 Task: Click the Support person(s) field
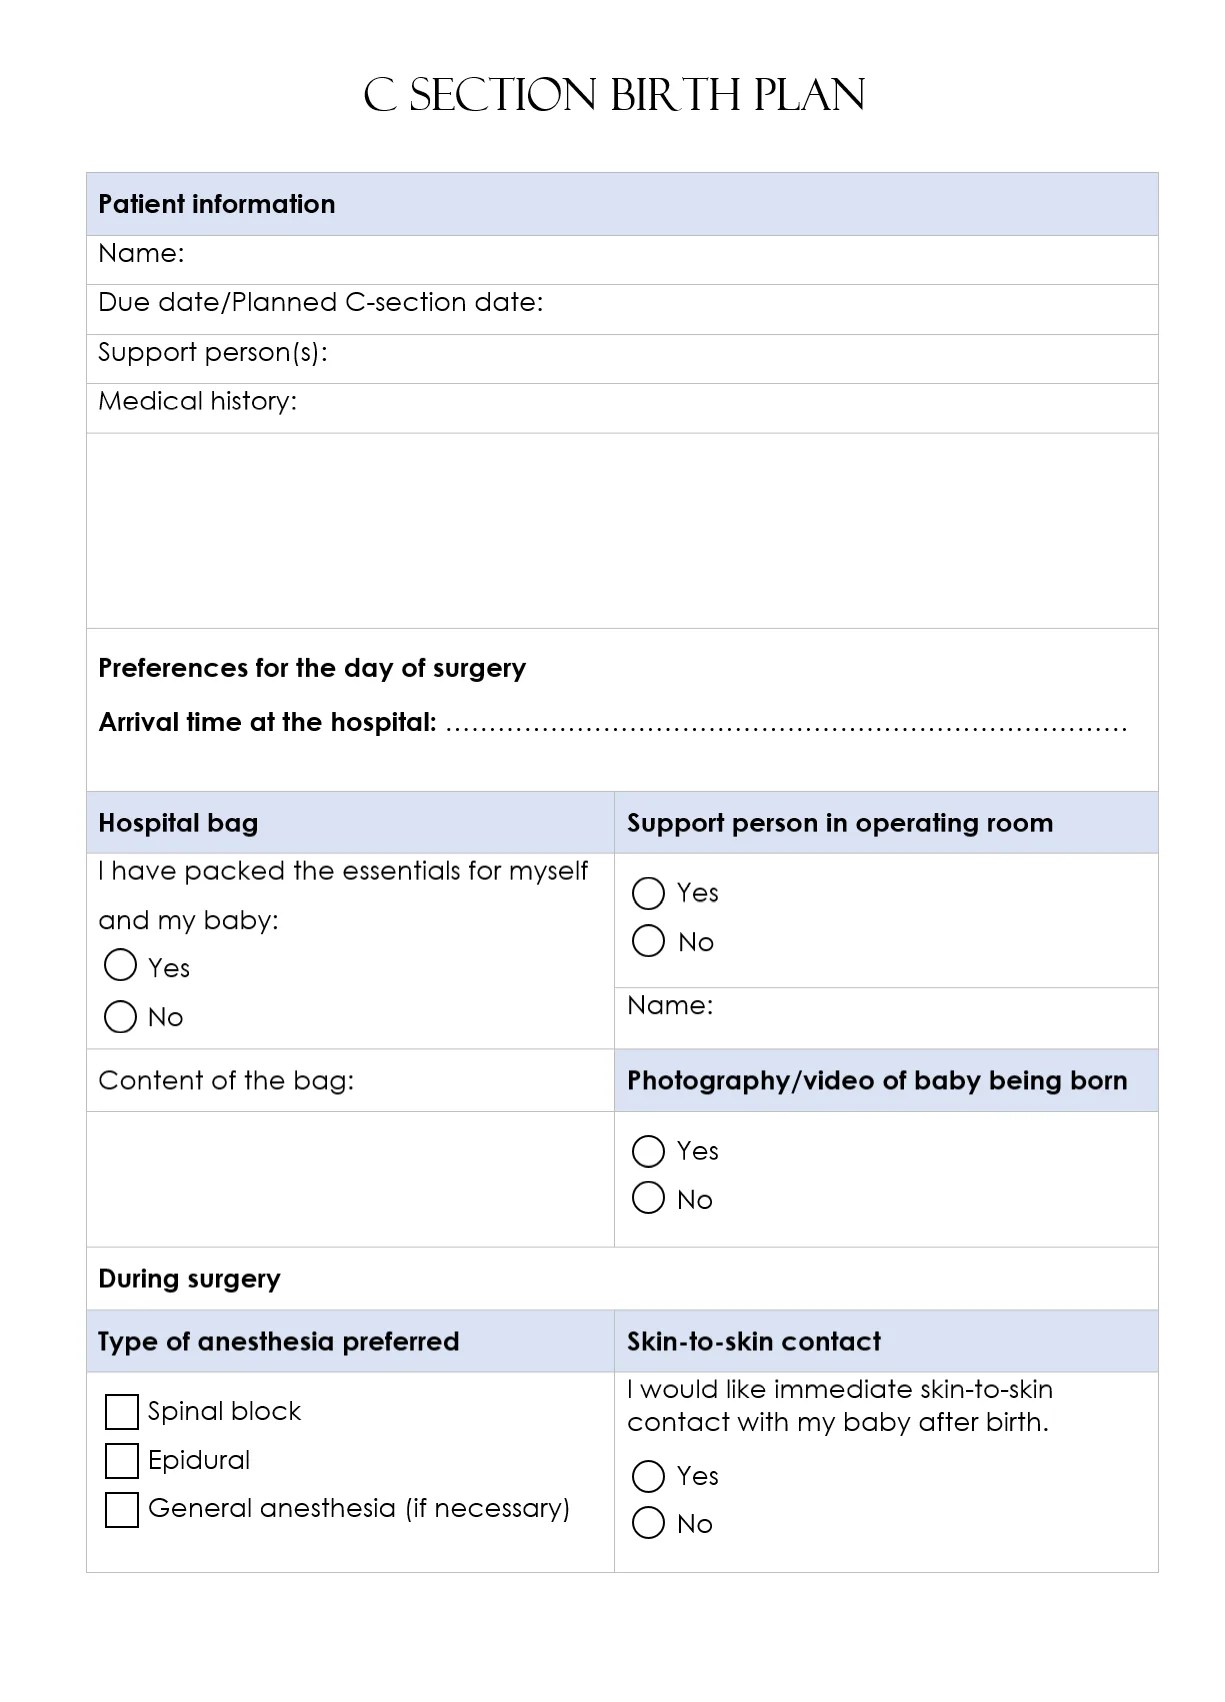point(622,359)
